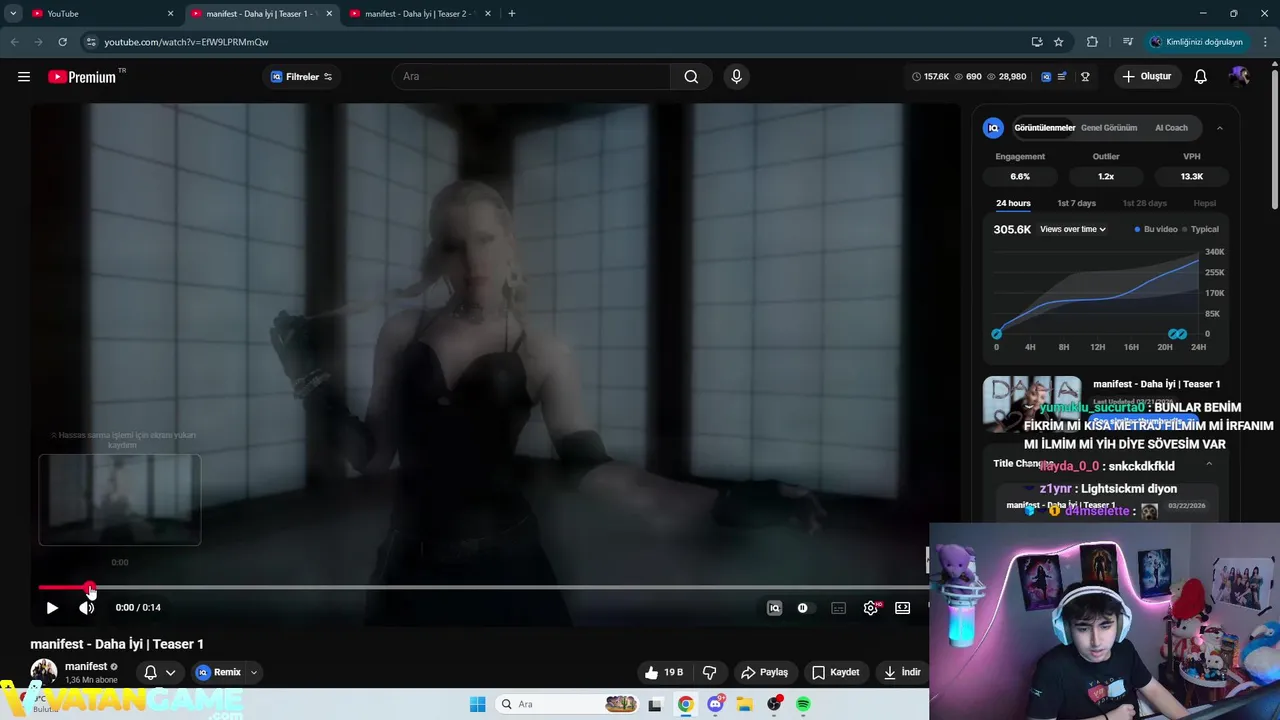Close the Teaser 1 browser tab
Image resolution: width=1280 pixels, height=720 pixels.
(x=329, y=14)
